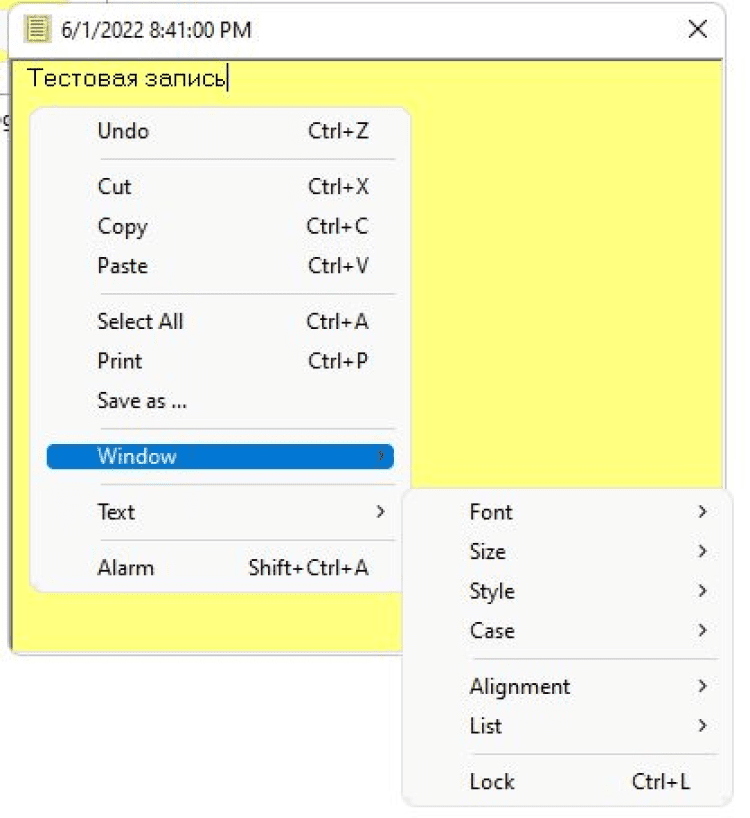Close the sticky note window

click(698, 29)
